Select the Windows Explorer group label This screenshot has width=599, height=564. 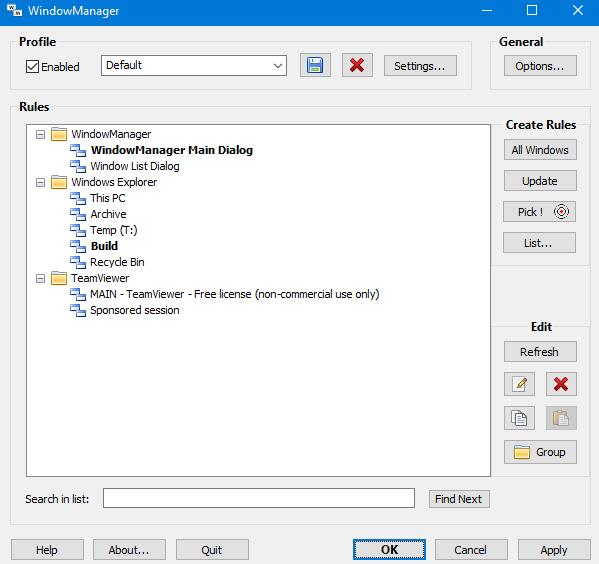coord(114,182)
